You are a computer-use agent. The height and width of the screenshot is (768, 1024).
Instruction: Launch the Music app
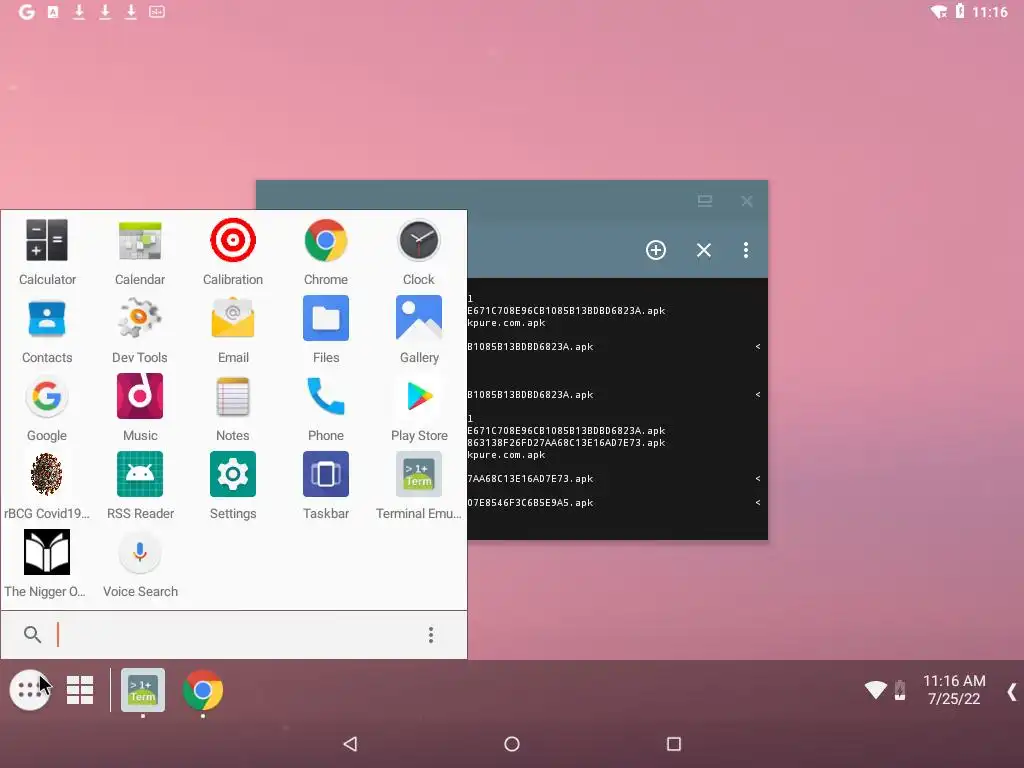coord(140,408)
